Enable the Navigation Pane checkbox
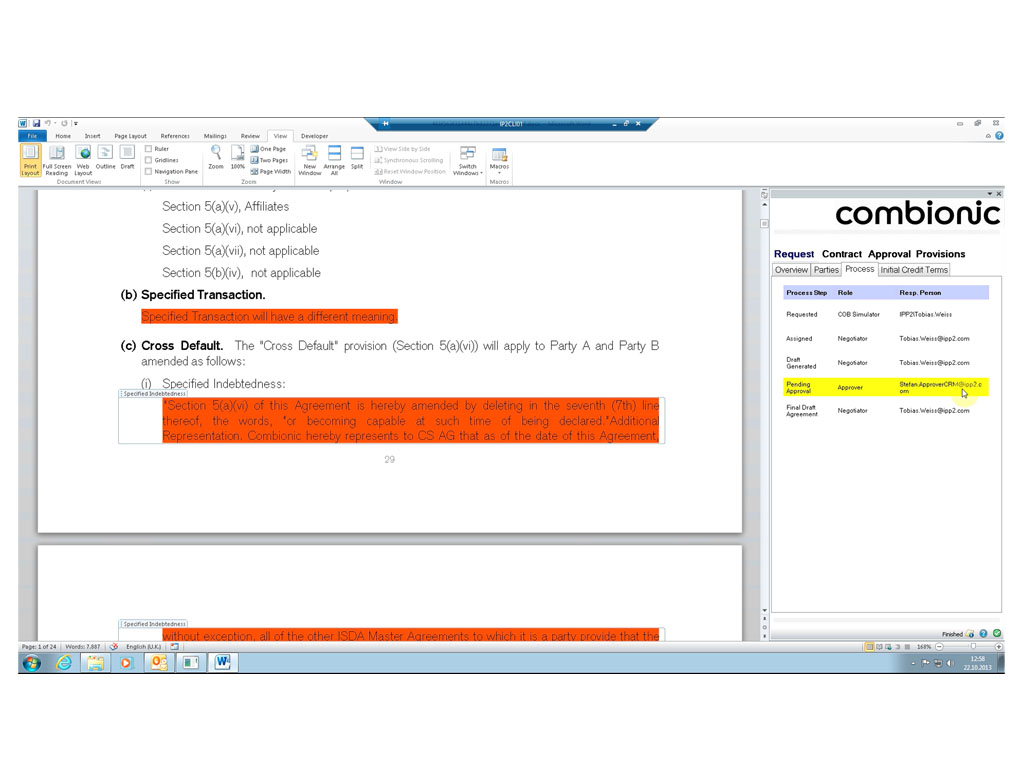The width and height of the screenshot is (1024, 768). tap(149, 171)
